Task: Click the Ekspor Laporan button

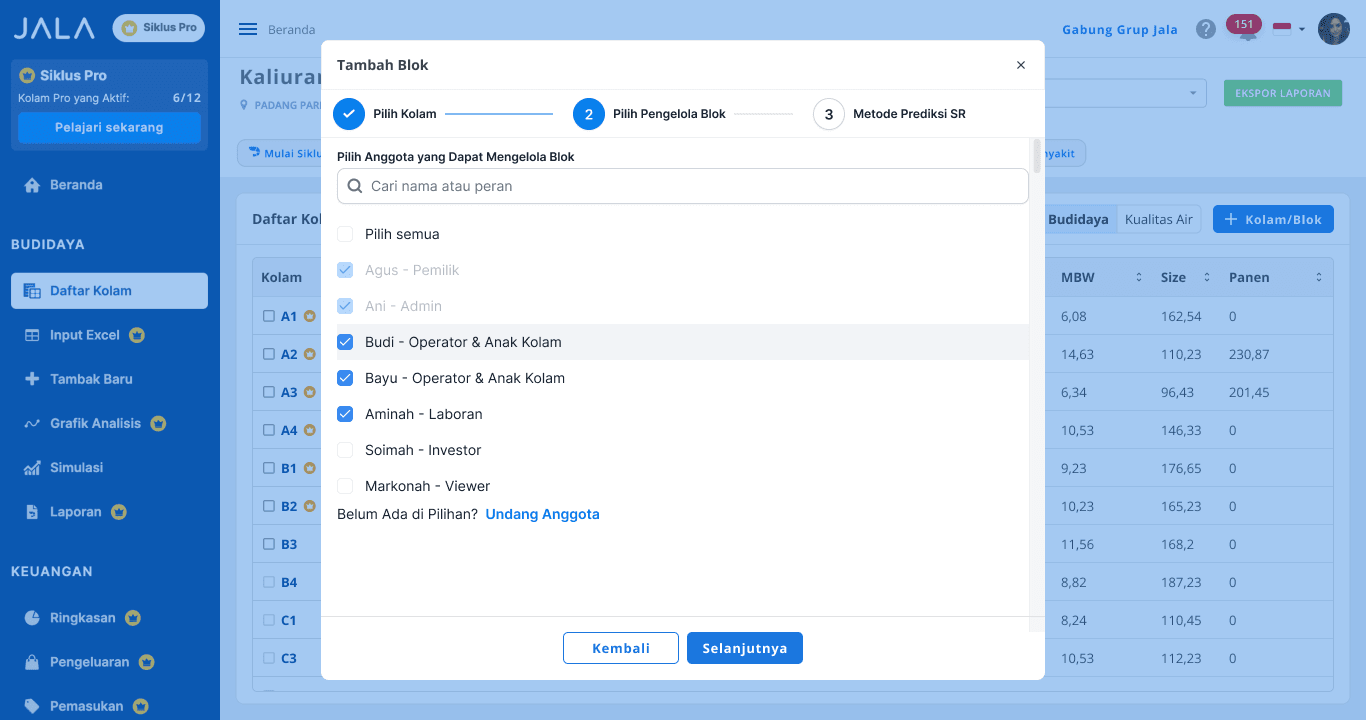Action: coord(1283,93)
